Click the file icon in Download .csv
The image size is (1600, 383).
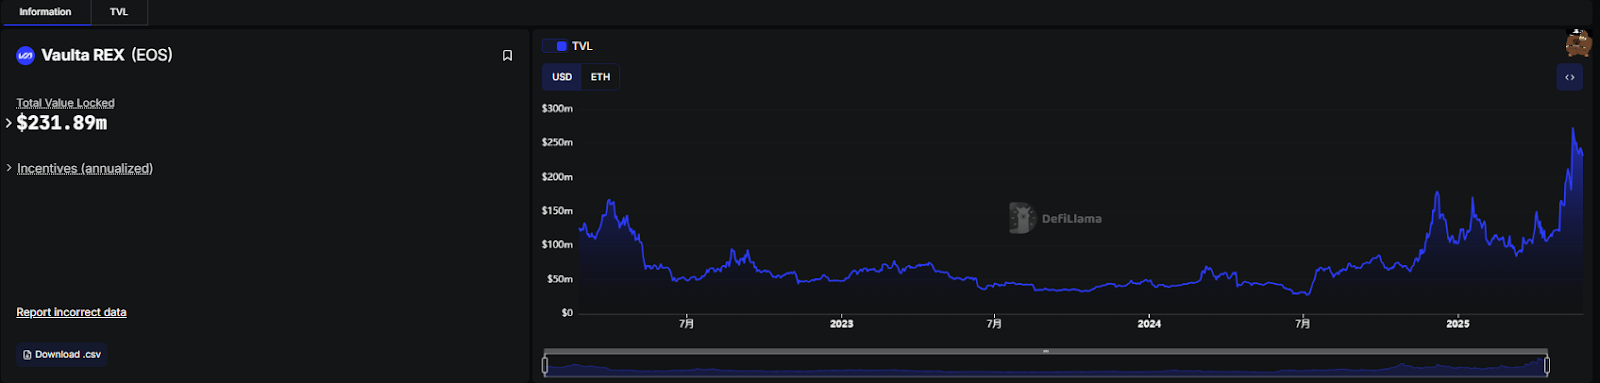click(27, 355)
